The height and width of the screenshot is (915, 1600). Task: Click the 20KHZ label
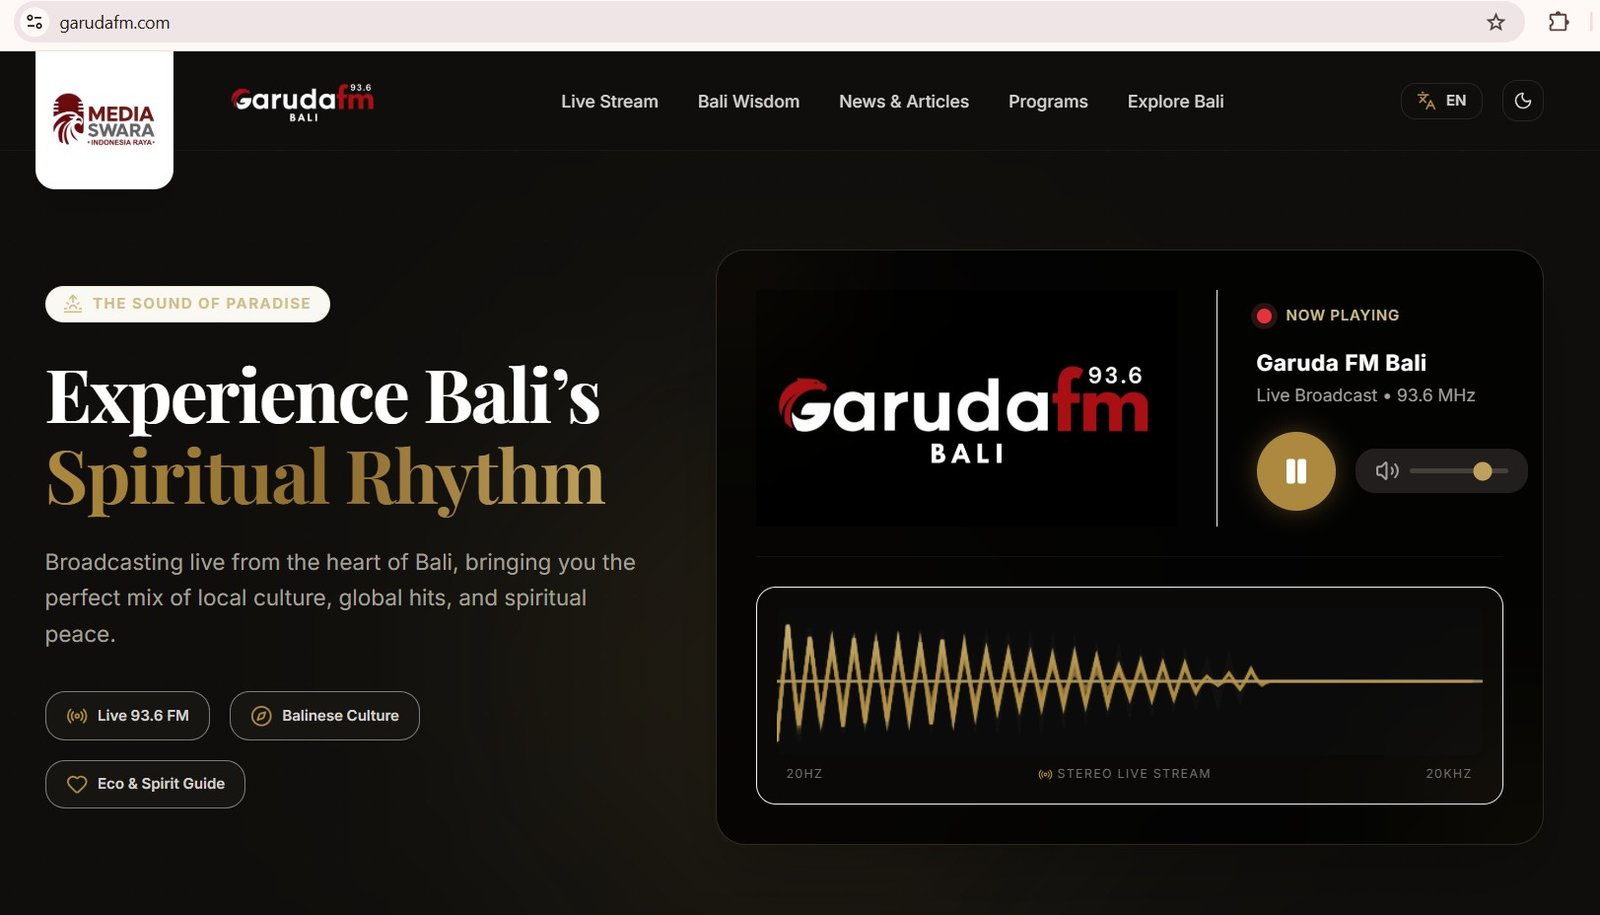(1448, 774)
